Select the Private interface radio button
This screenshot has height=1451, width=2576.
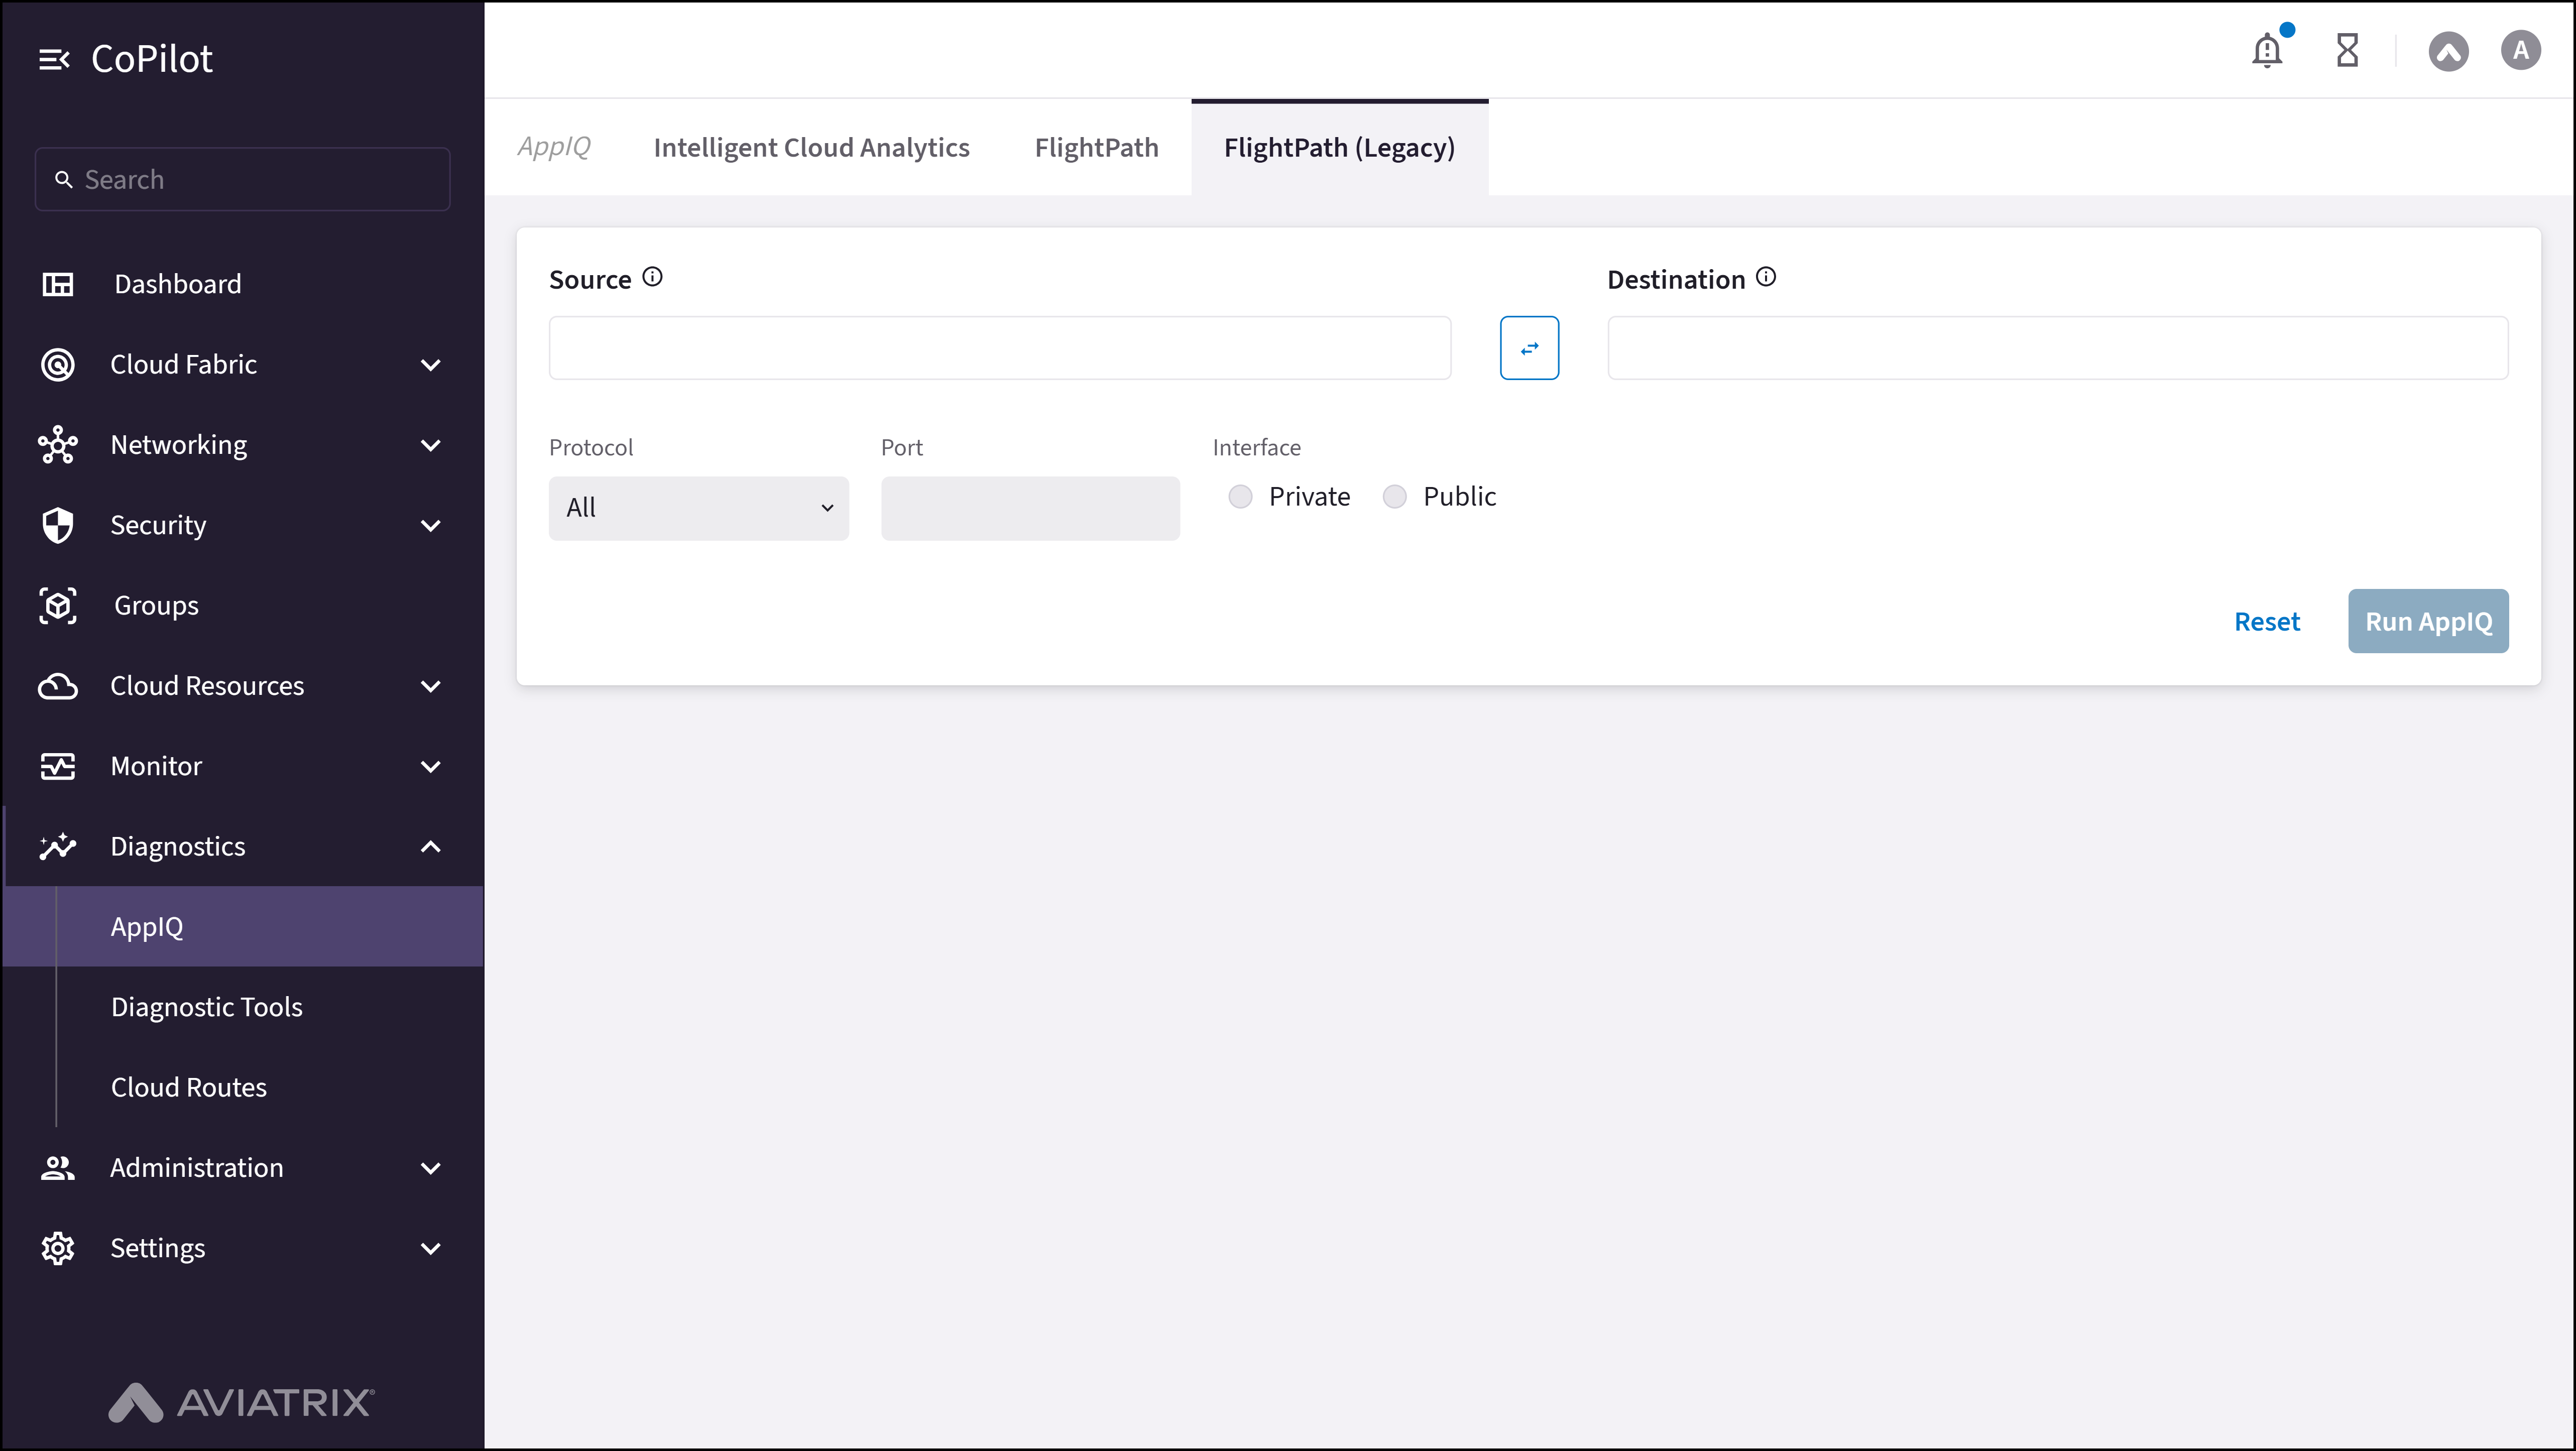(x=1240, y=496)
